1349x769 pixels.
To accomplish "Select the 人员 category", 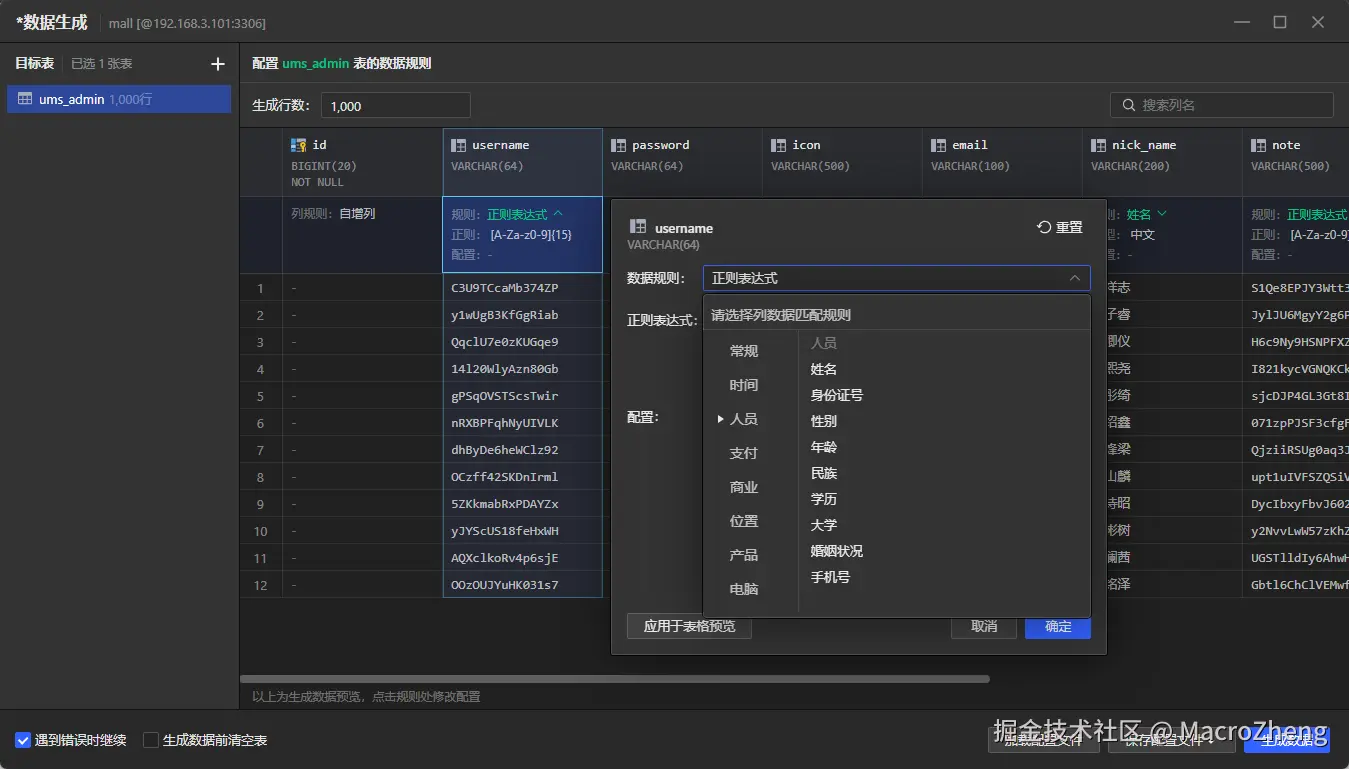I will 744,419.
